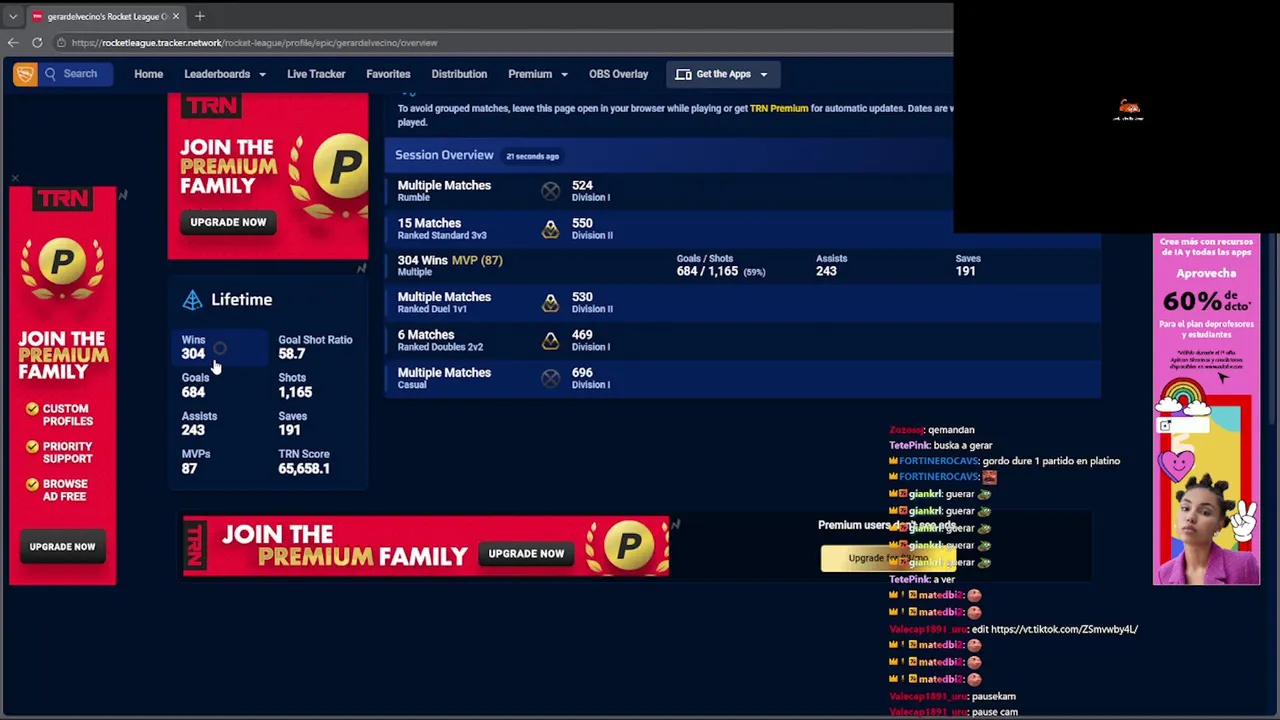The image size is (1280, 720).
Task: Click the tab favicon of Rocket League tracker
Action: click(37, 16)
